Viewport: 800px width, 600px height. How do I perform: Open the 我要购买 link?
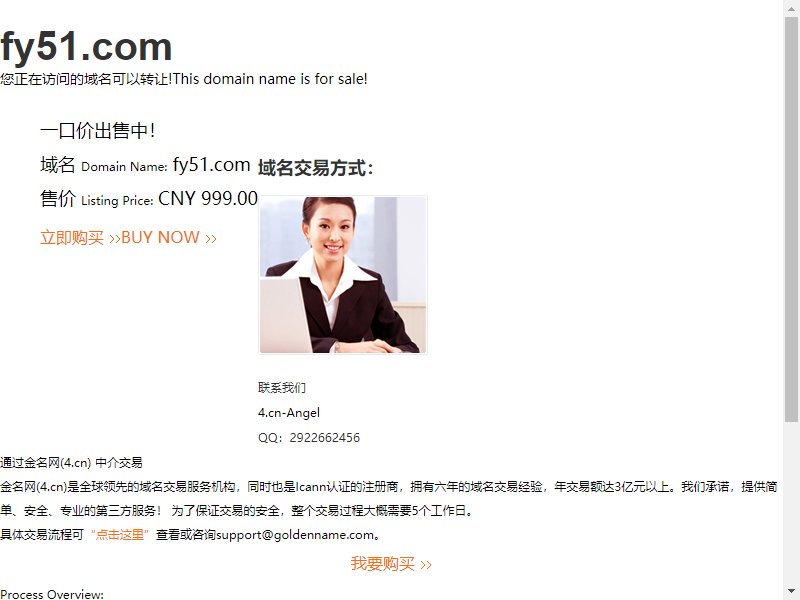[x=391, y=564]
